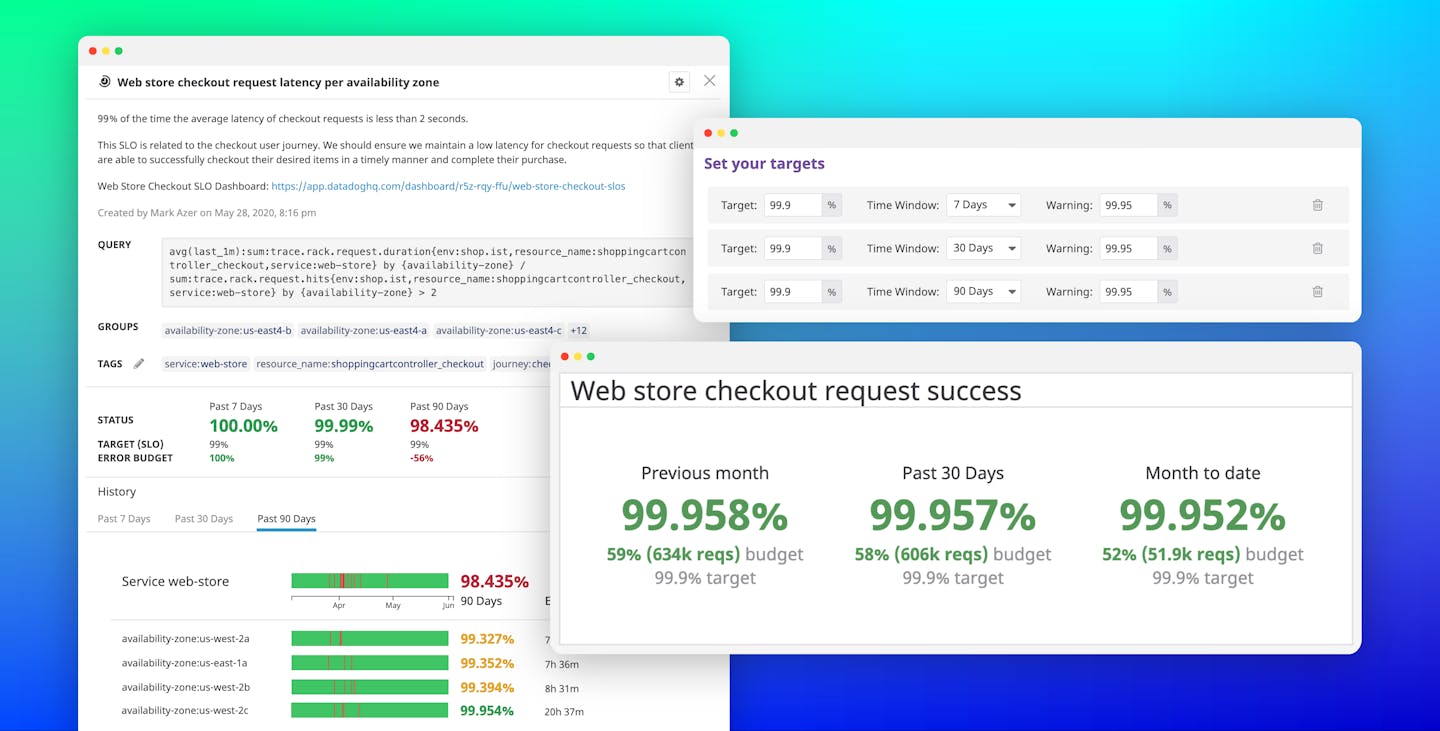The height and width of the screenshot is (731, 1440).
Task: Open SLO settings via the gear icon
Action: (x=679, y=81)
